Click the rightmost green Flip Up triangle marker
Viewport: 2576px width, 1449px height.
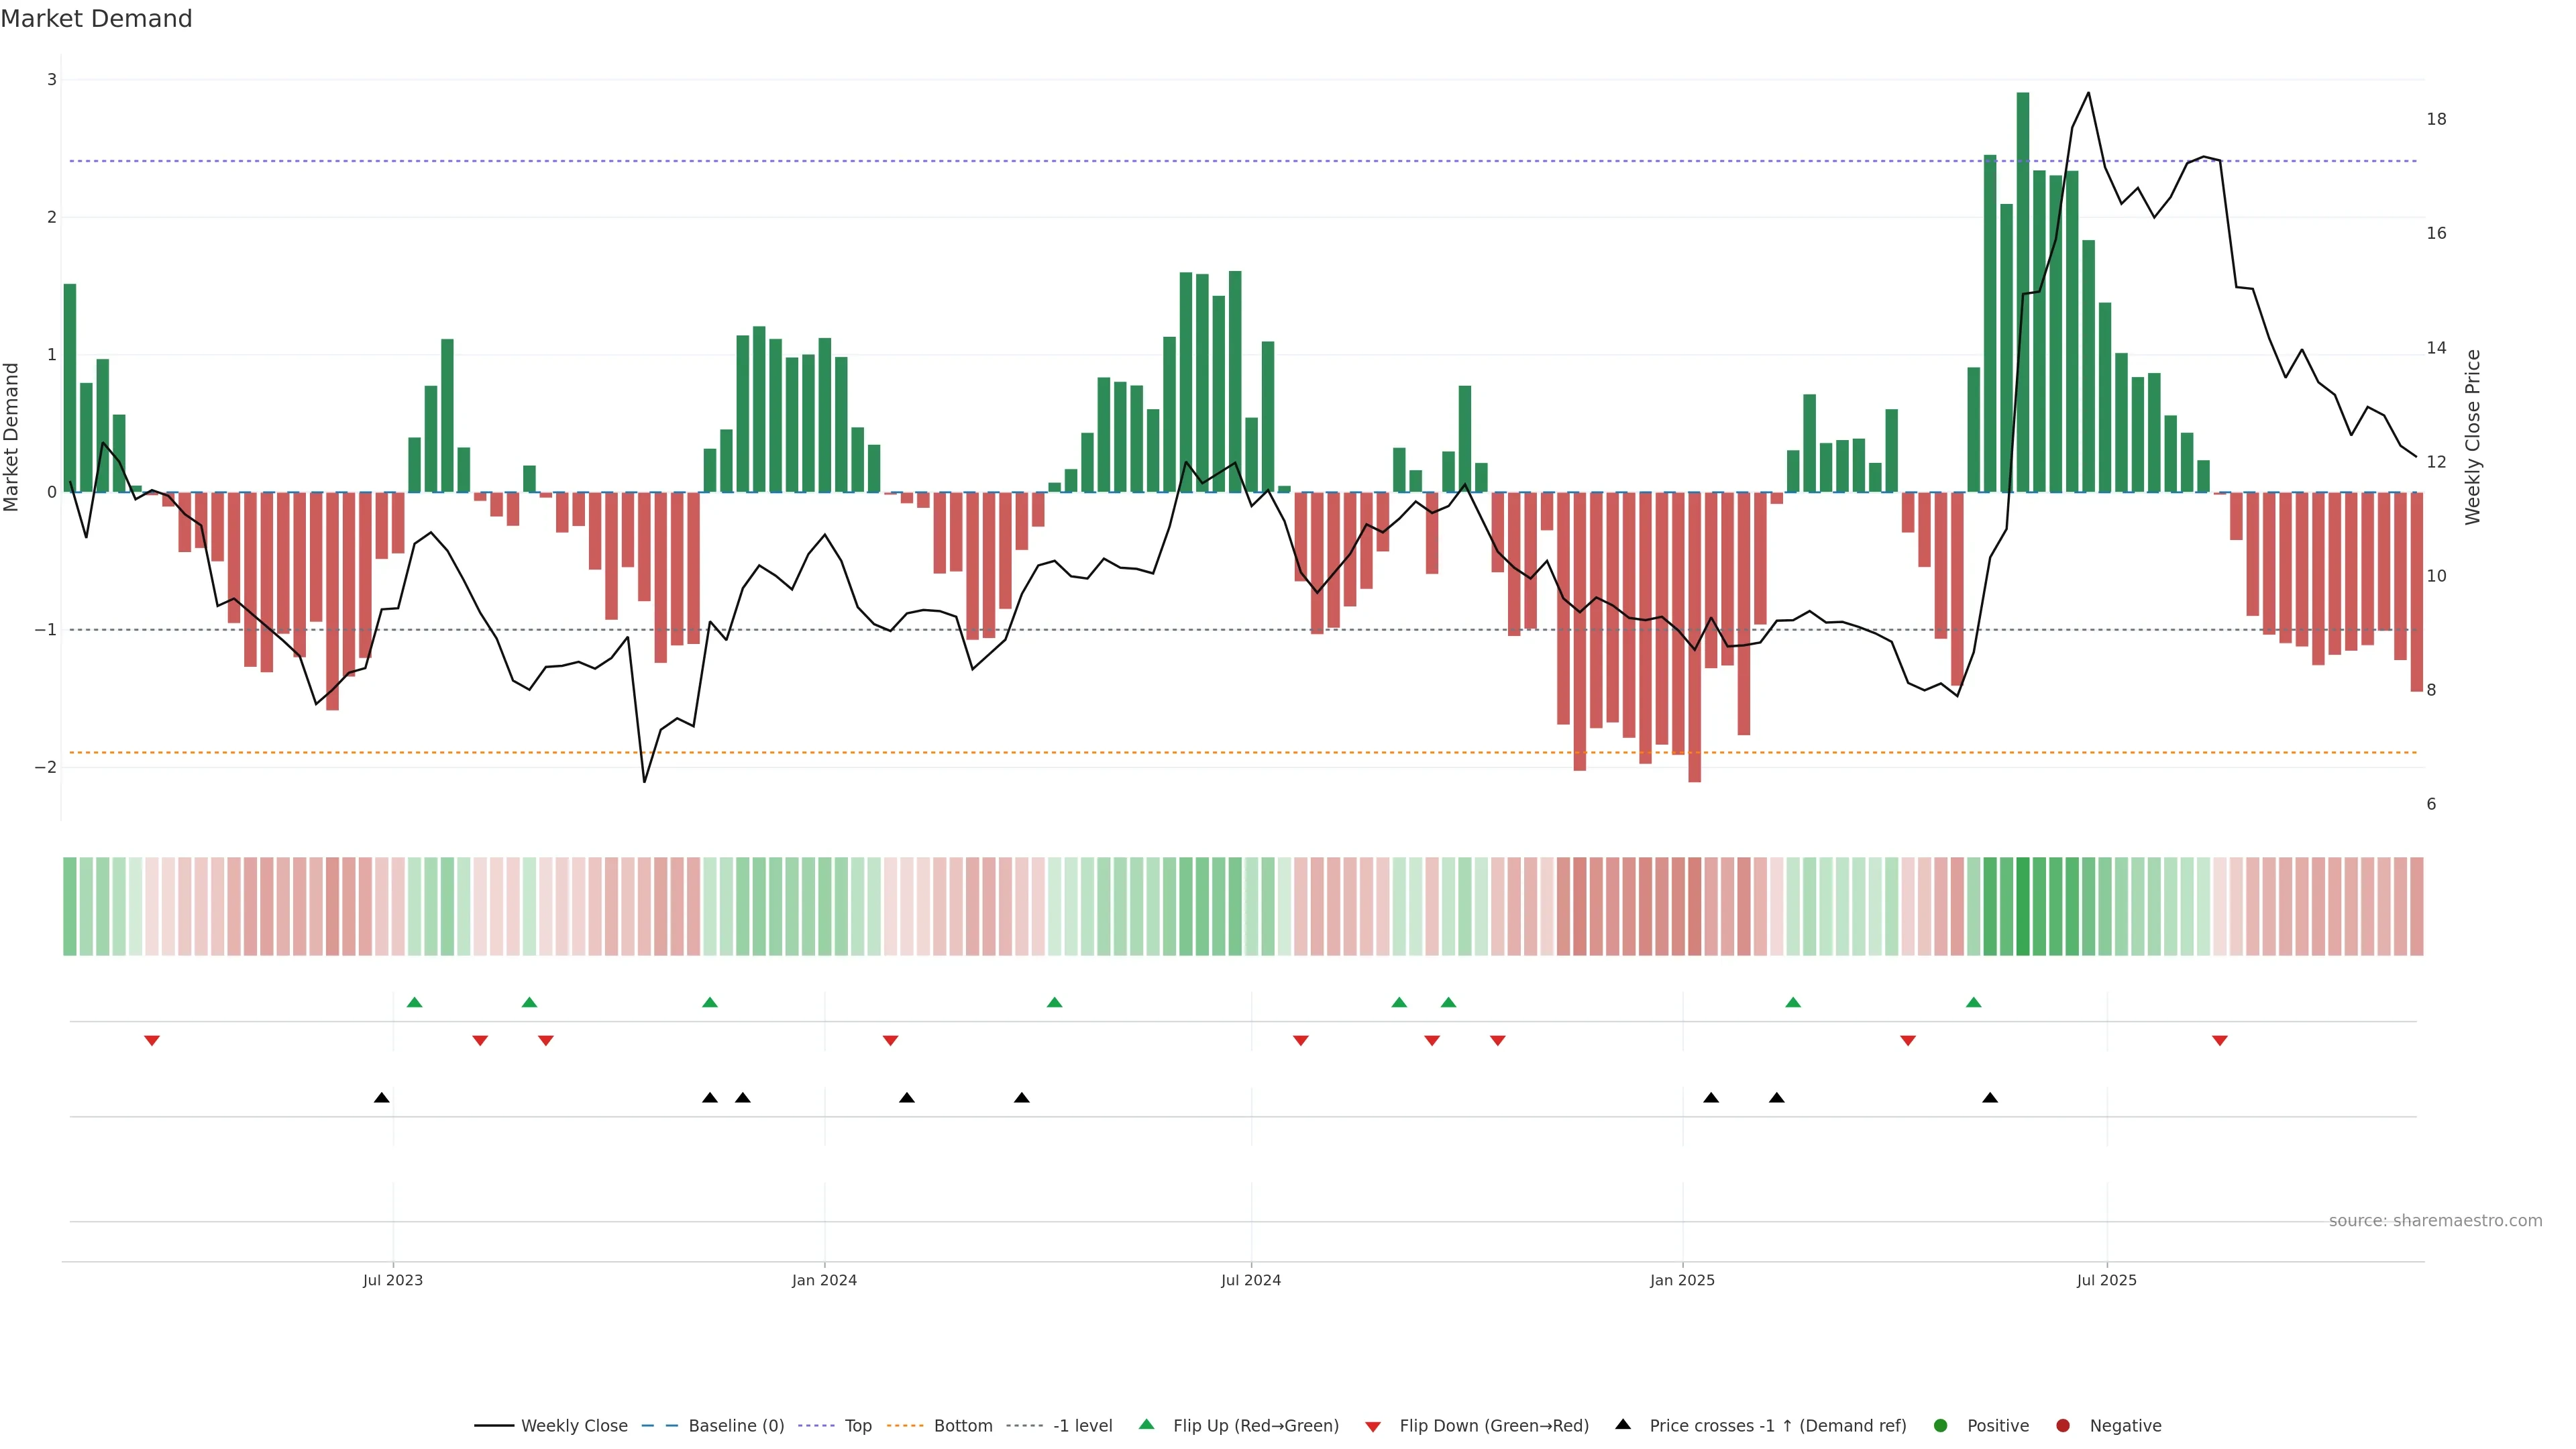click(x=1973, y=1003)
